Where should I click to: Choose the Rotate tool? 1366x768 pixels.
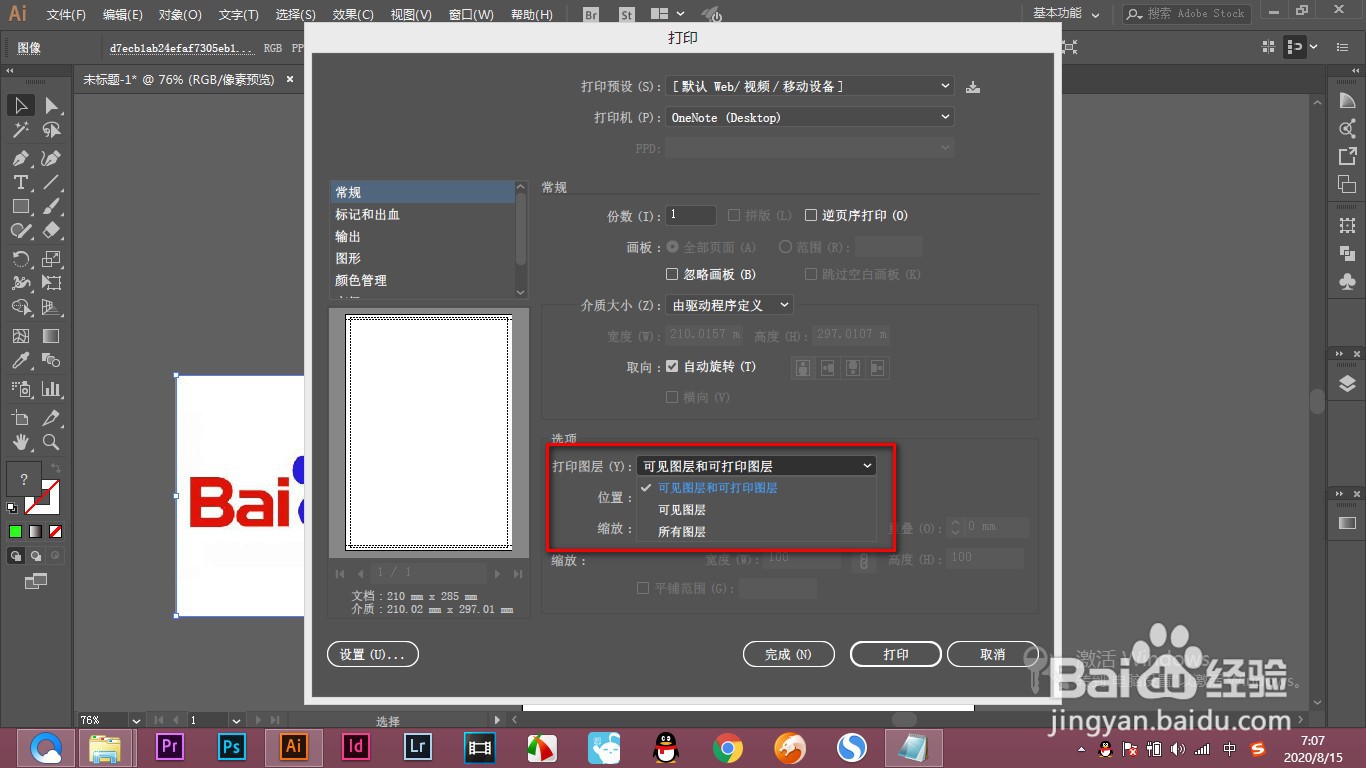[x=21, y=259]
